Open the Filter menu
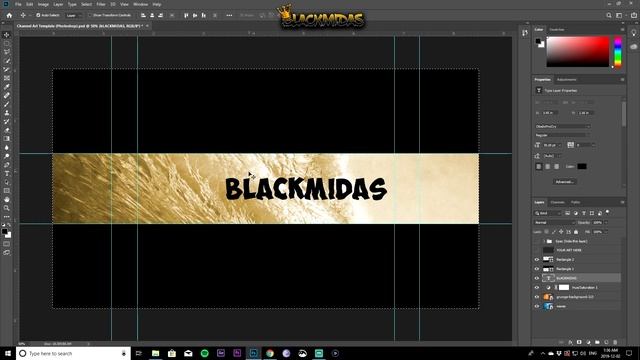This screenshot has height=360, width=640. tap(101, 4)
